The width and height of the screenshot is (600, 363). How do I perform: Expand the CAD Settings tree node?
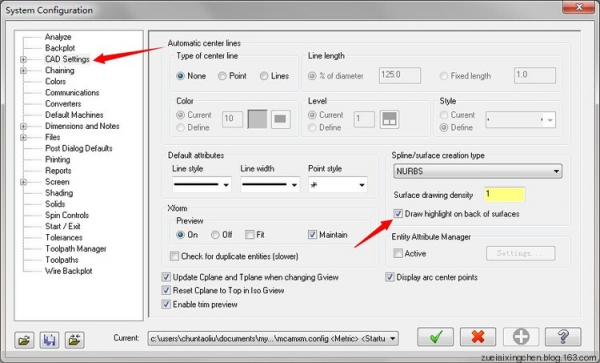[x=23, y=60]
